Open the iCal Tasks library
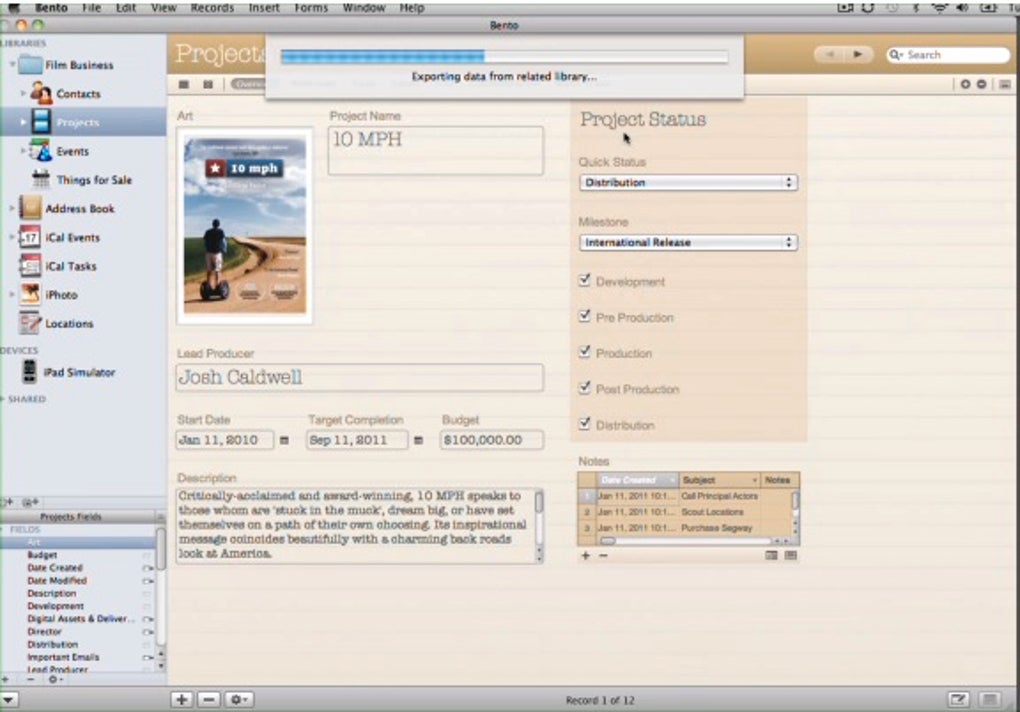1020x712 pixels. click(58, 266)
